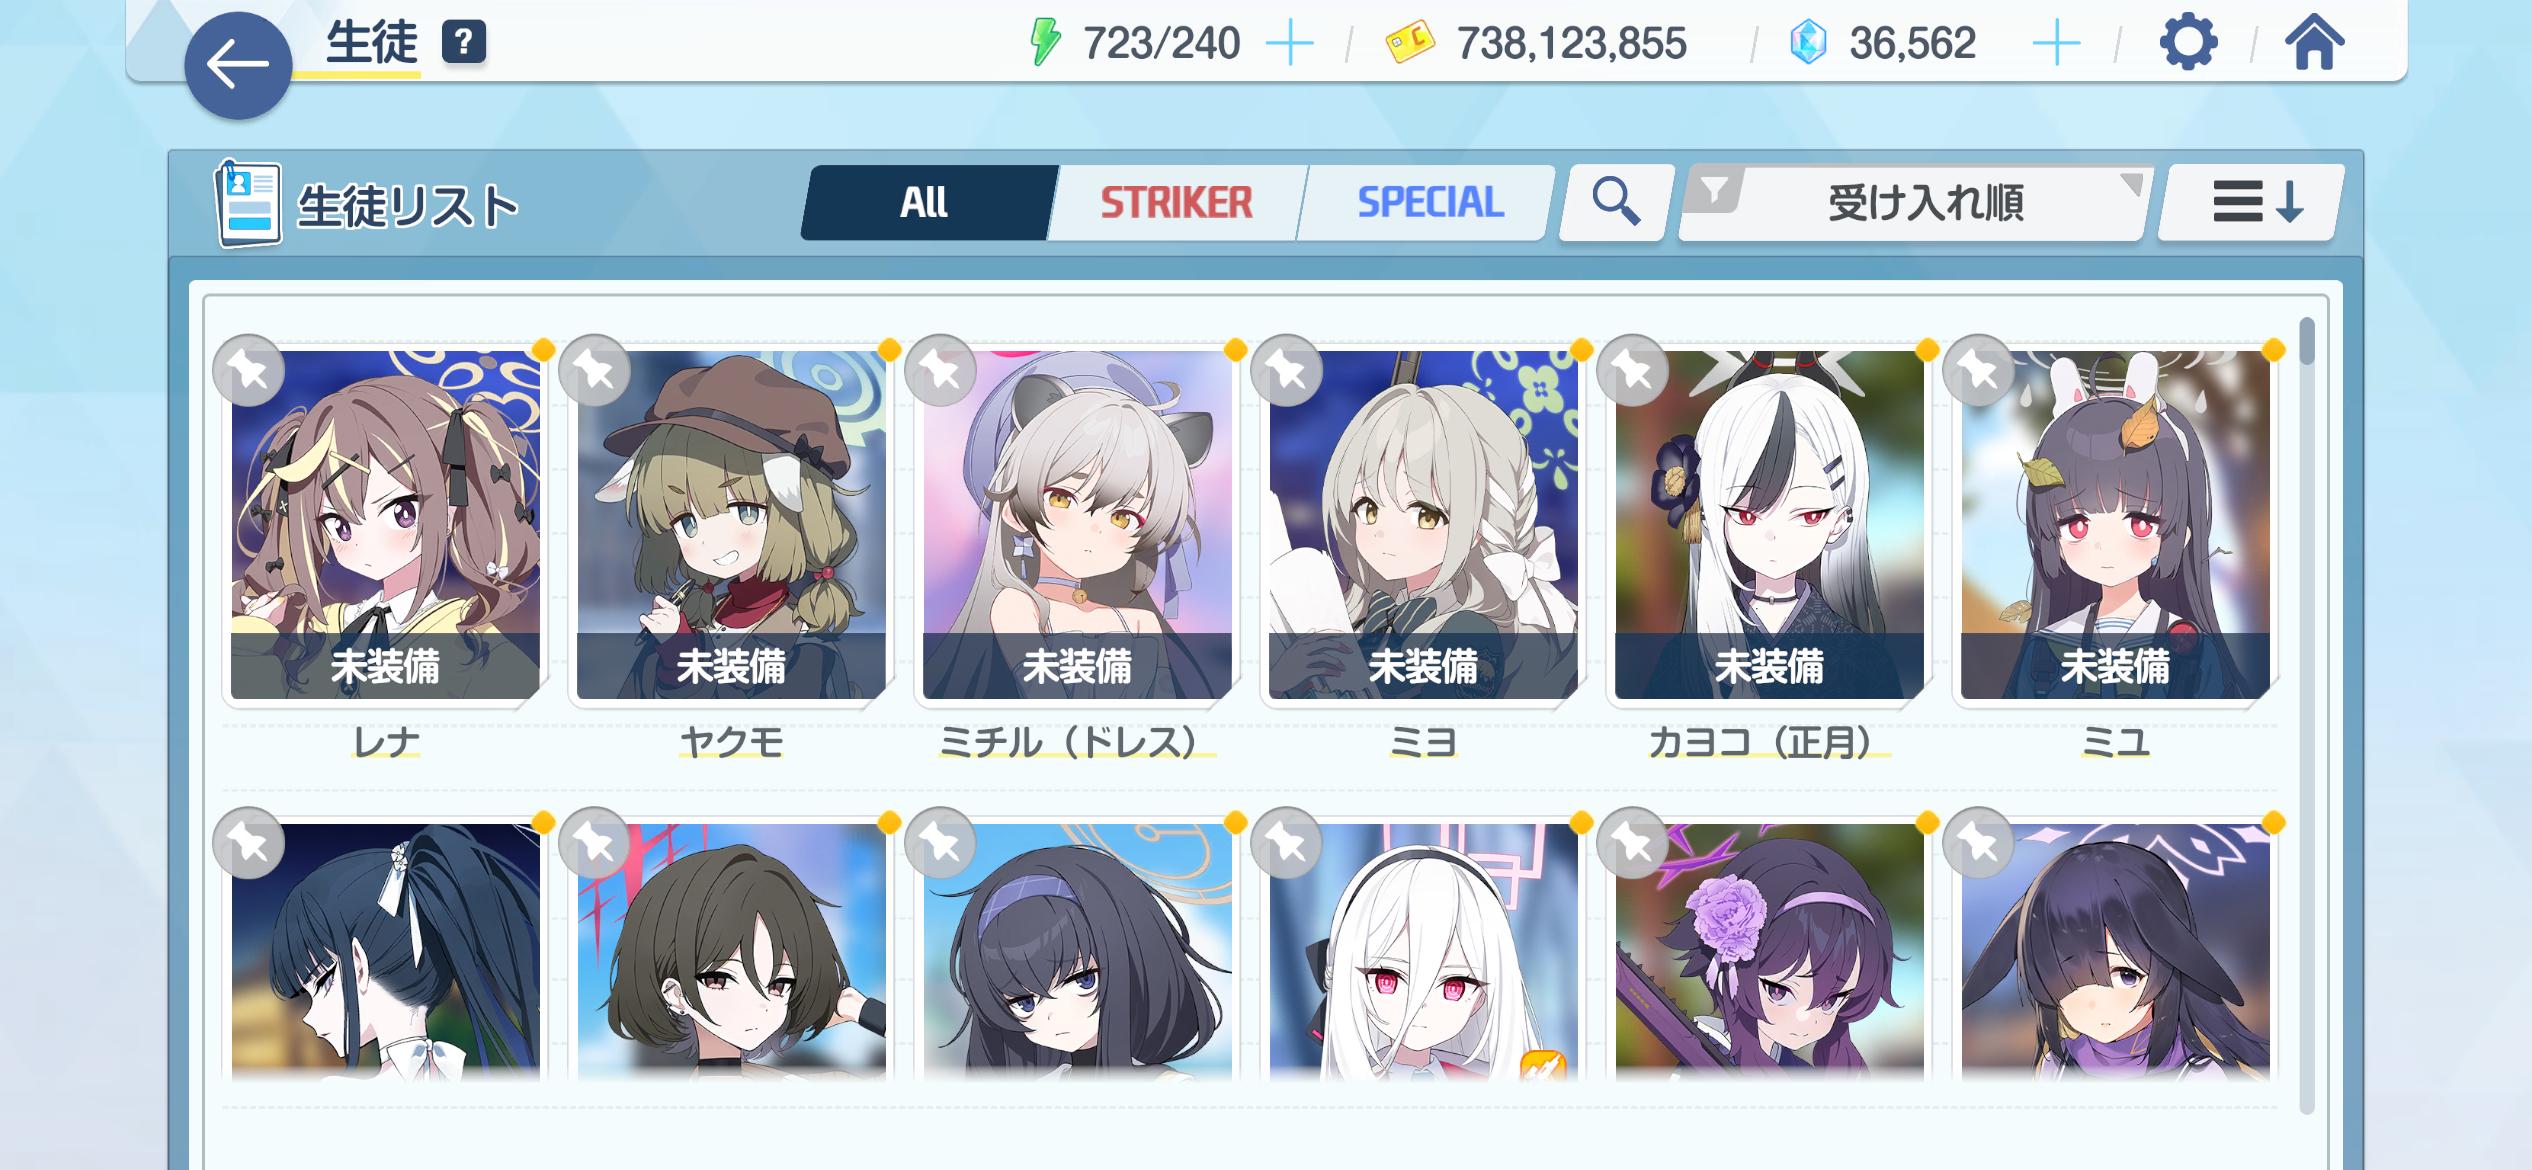Screen dimensions: 2532x1170
Task: Buy gems with the plus beside 36,562
Action: tap(2057, 44)
